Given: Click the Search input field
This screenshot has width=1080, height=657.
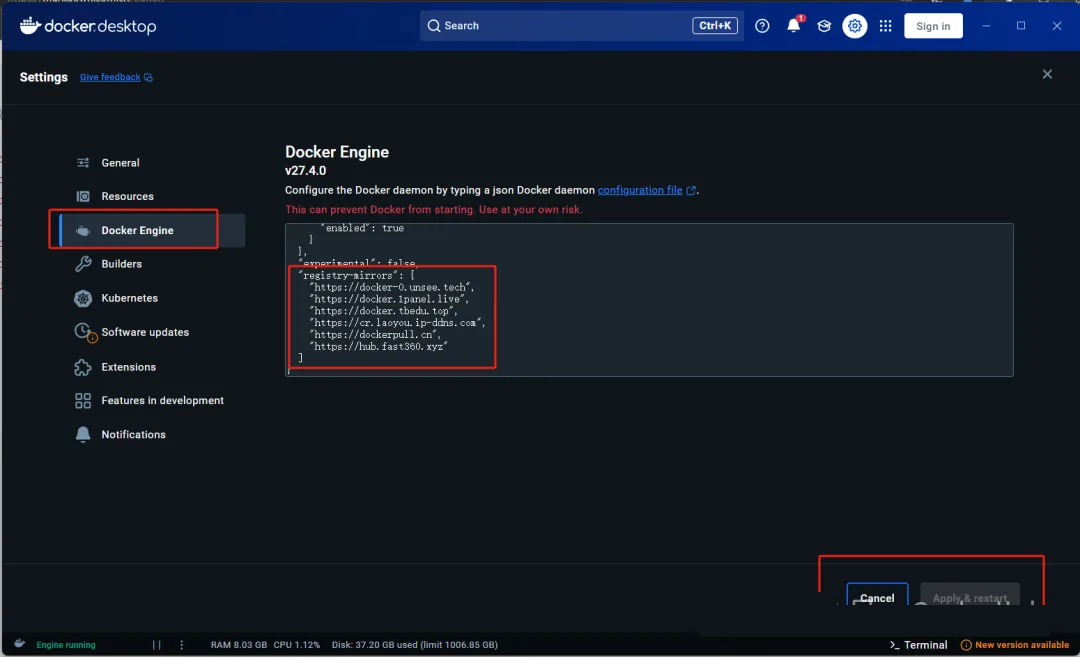Looking at the screenshot, I should pyautogui.click(x=581, y=25).
